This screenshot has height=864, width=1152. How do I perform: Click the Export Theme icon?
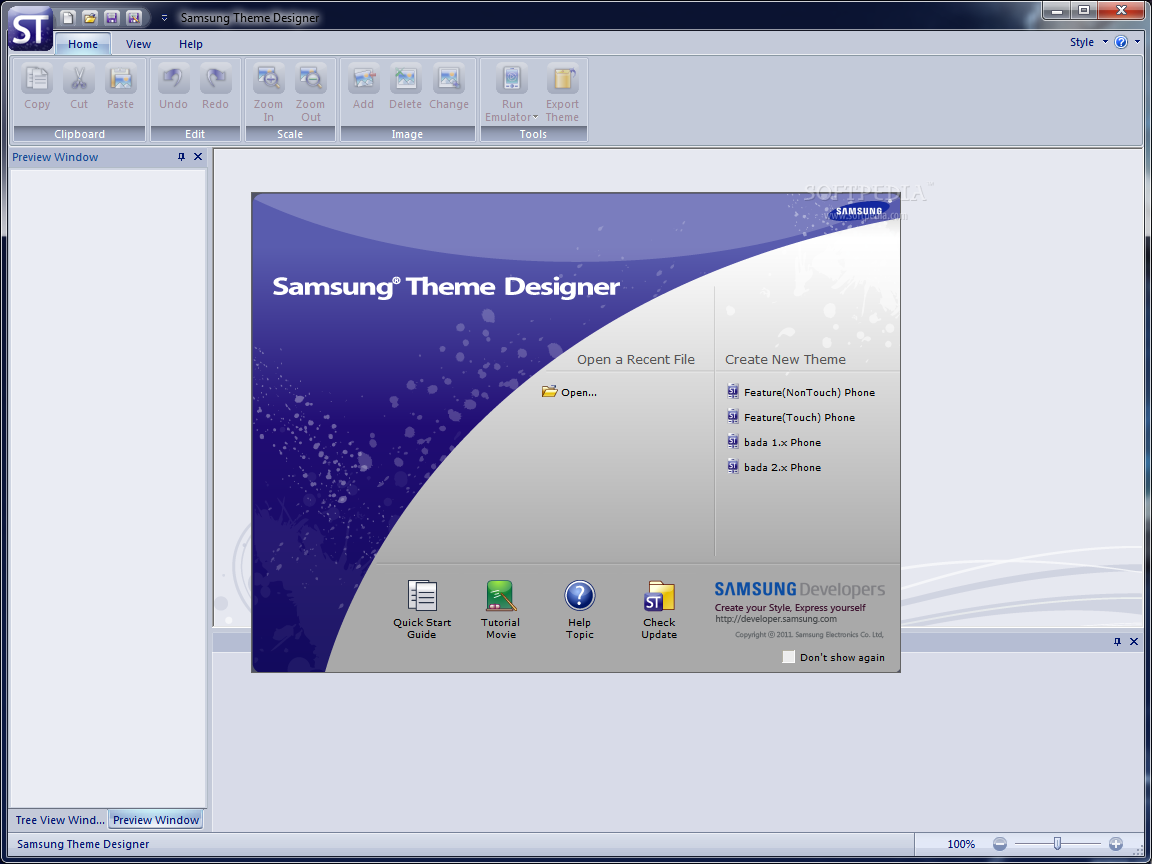[x=562, y=79]
